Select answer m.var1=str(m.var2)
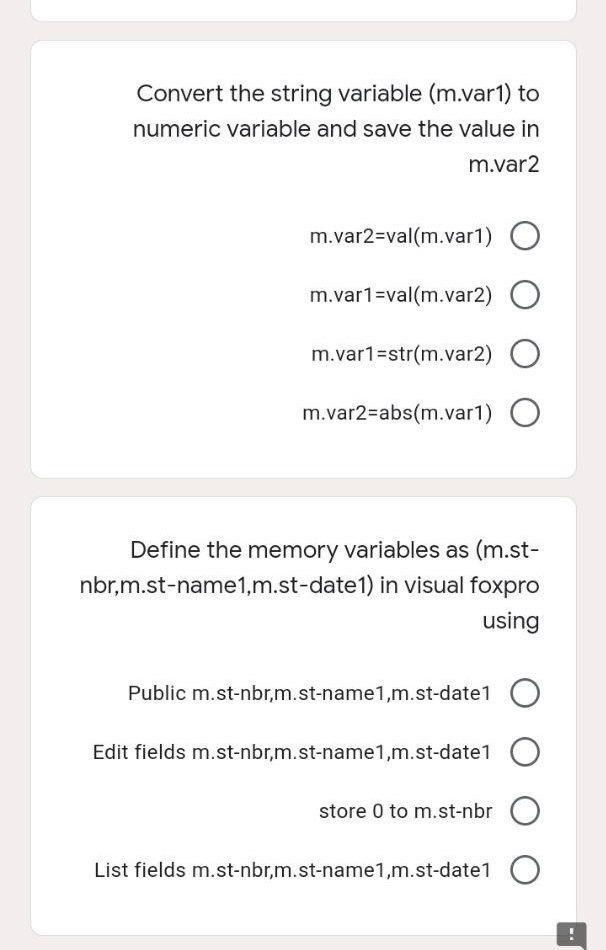The width and height of the screenshot is (606, 950). click(525, 353)
